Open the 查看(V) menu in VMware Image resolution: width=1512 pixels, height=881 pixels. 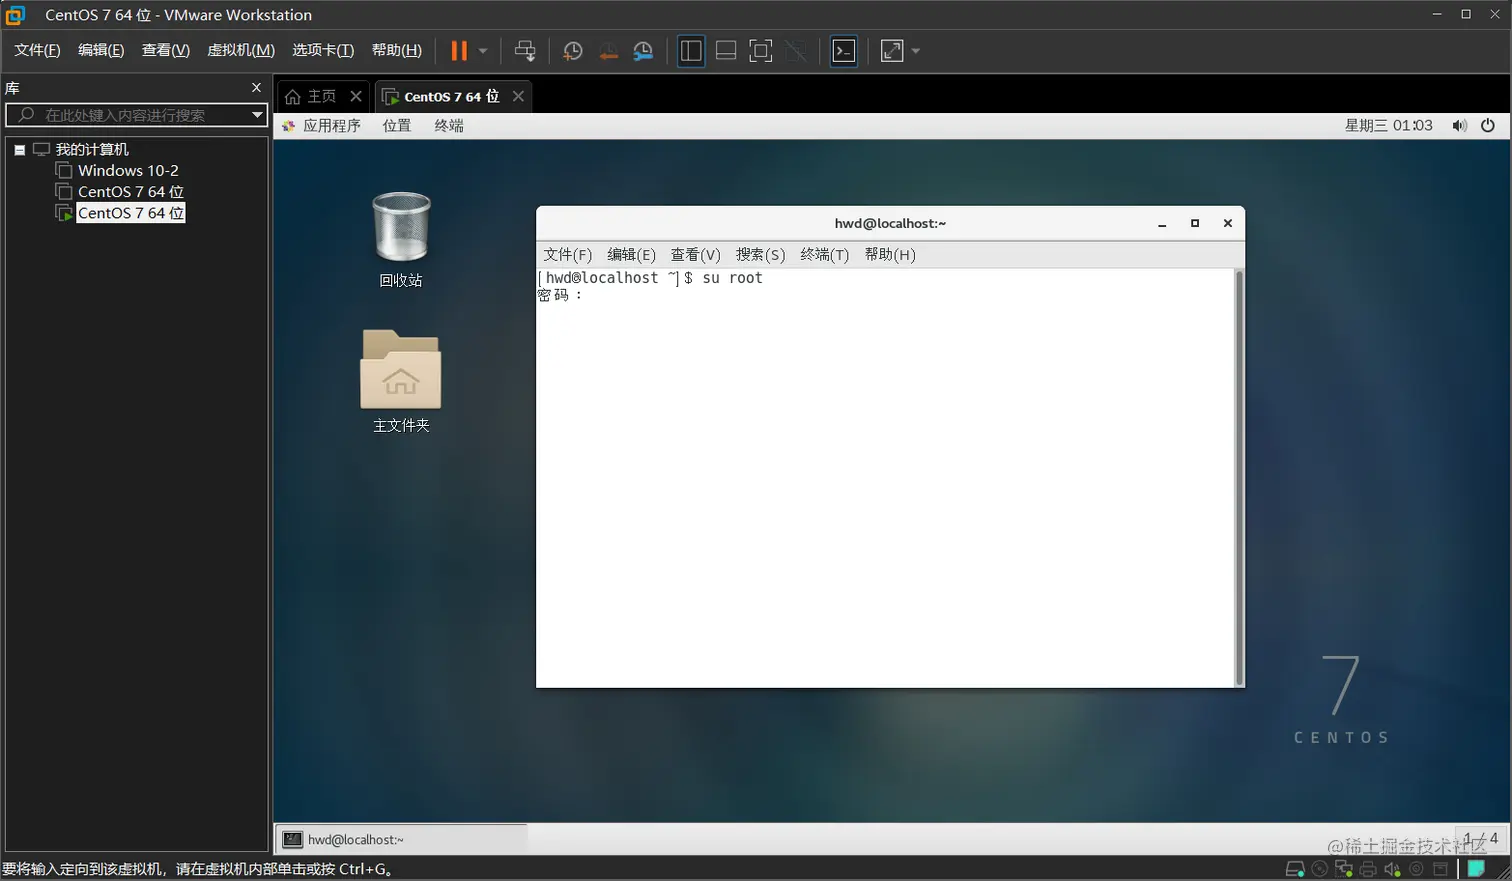166,50
